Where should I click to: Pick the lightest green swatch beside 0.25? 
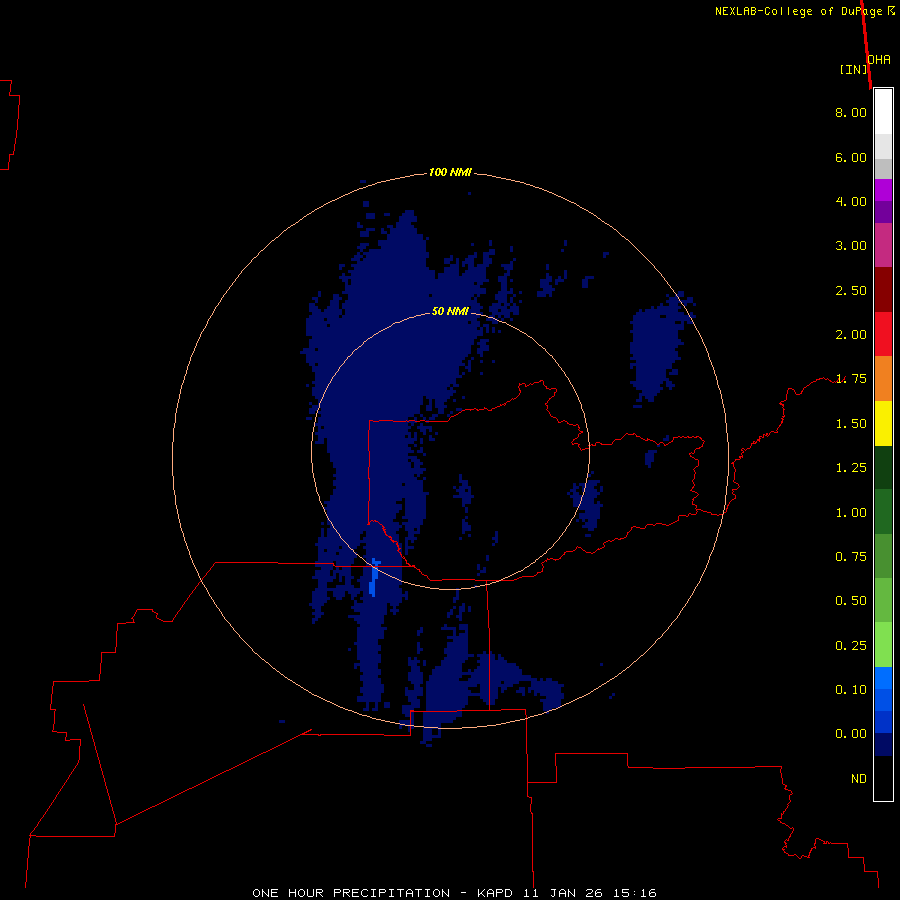pos(883,645)
